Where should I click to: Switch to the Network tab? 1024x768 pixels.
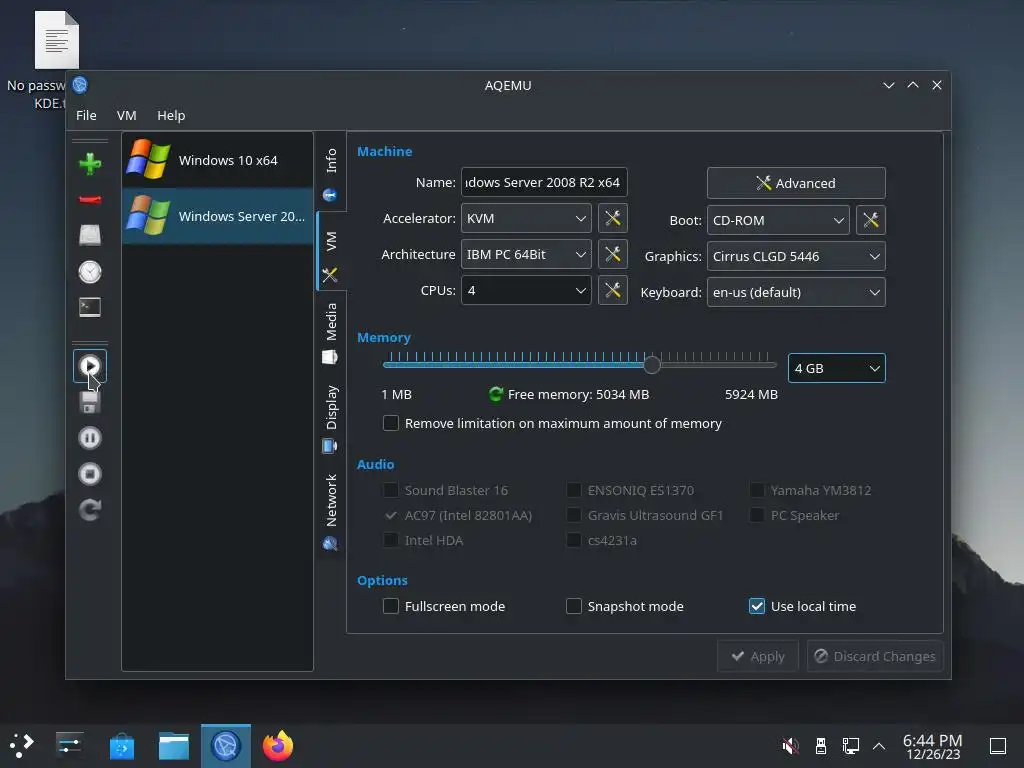[330, 511]
